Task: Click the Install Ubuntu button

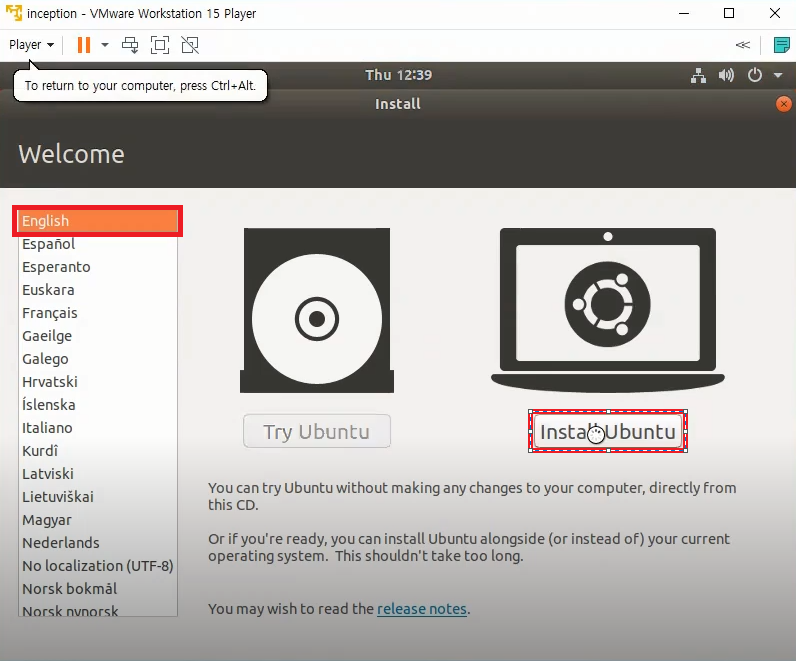Action: click(608, 432)
